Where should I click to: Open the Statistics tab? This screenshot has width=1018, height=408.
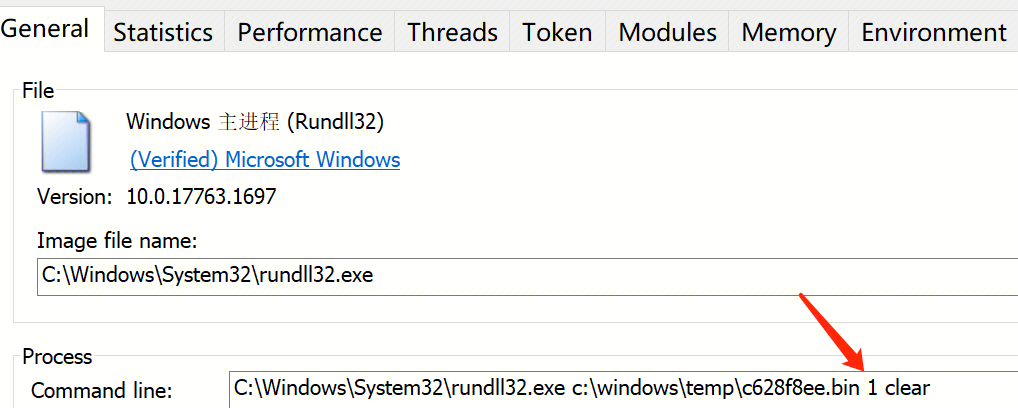point(164,32)
